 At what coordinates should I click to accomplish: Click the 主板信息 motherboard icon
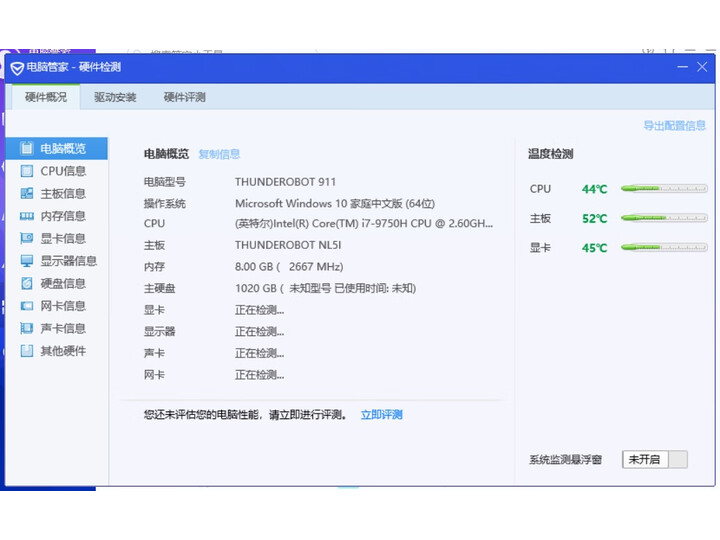[x=27, y=193]
